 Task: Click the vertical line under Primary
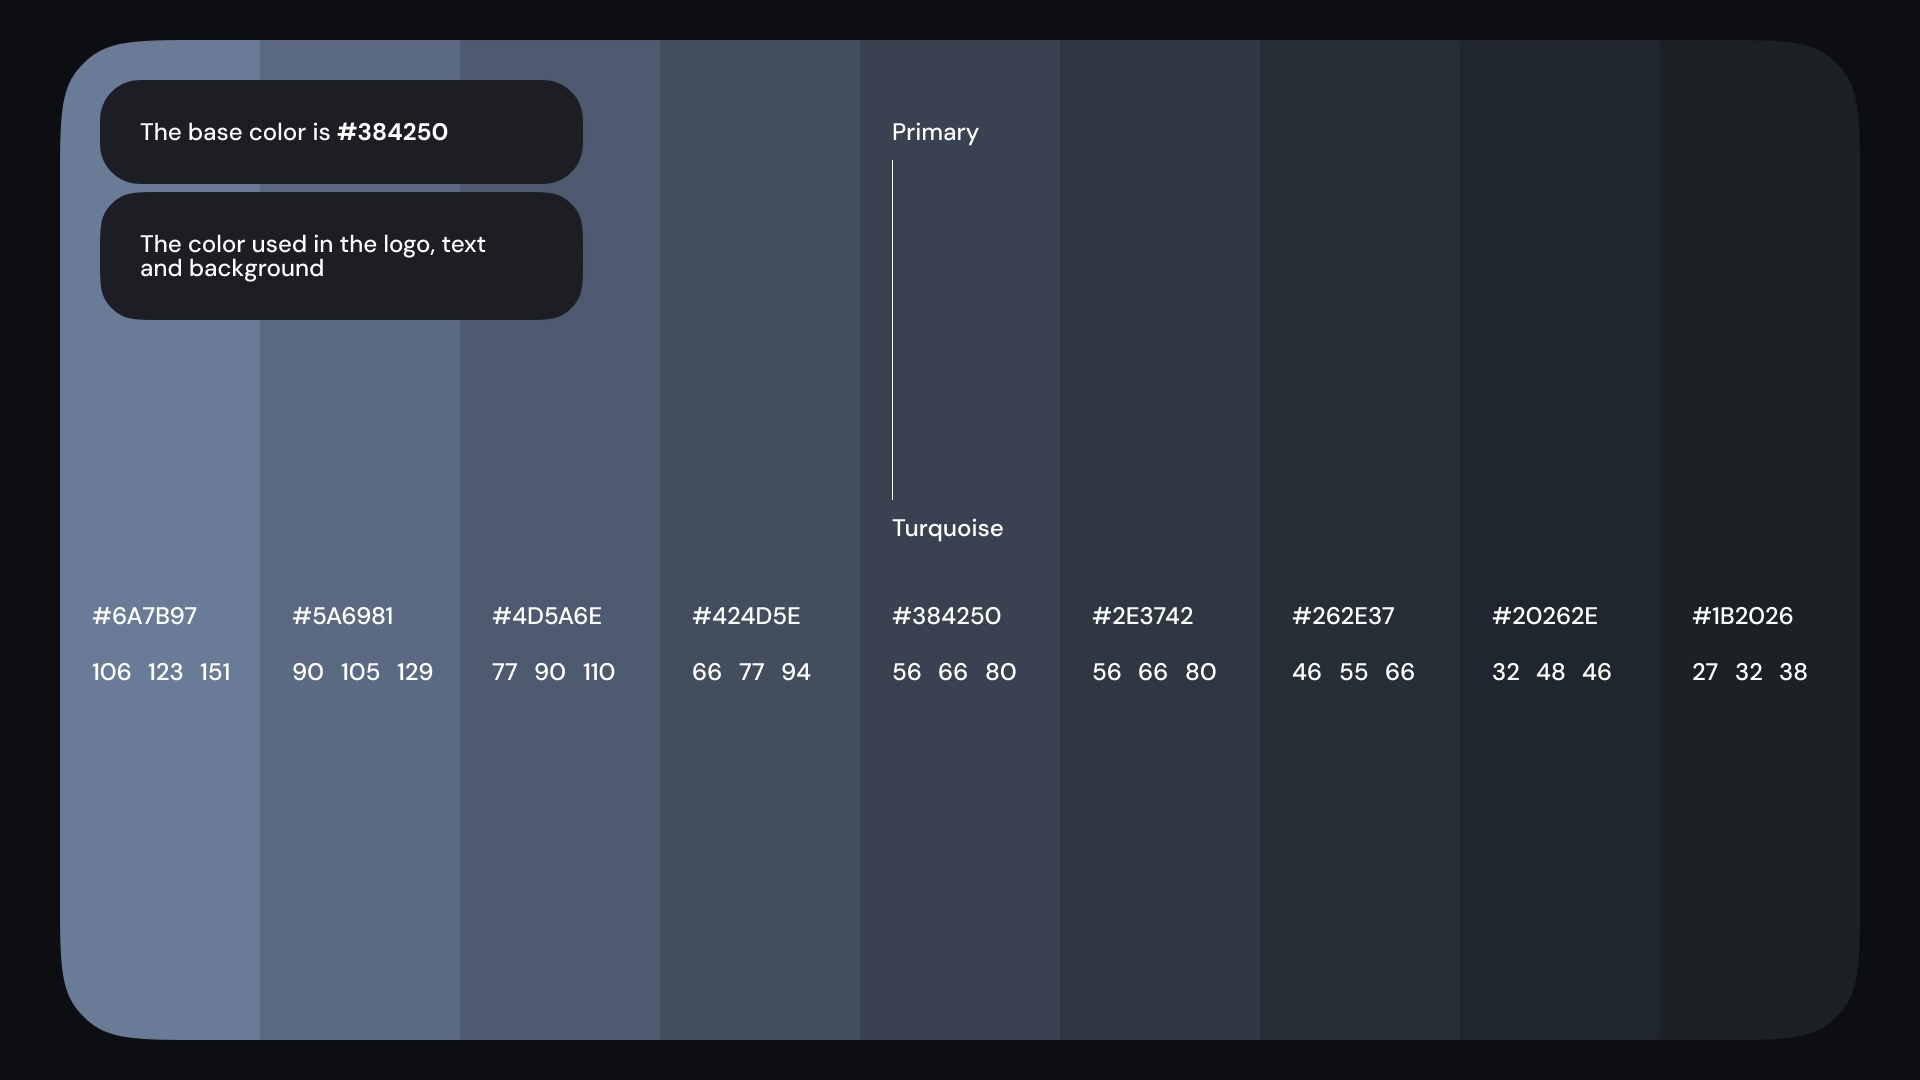(x=892, y=330)
